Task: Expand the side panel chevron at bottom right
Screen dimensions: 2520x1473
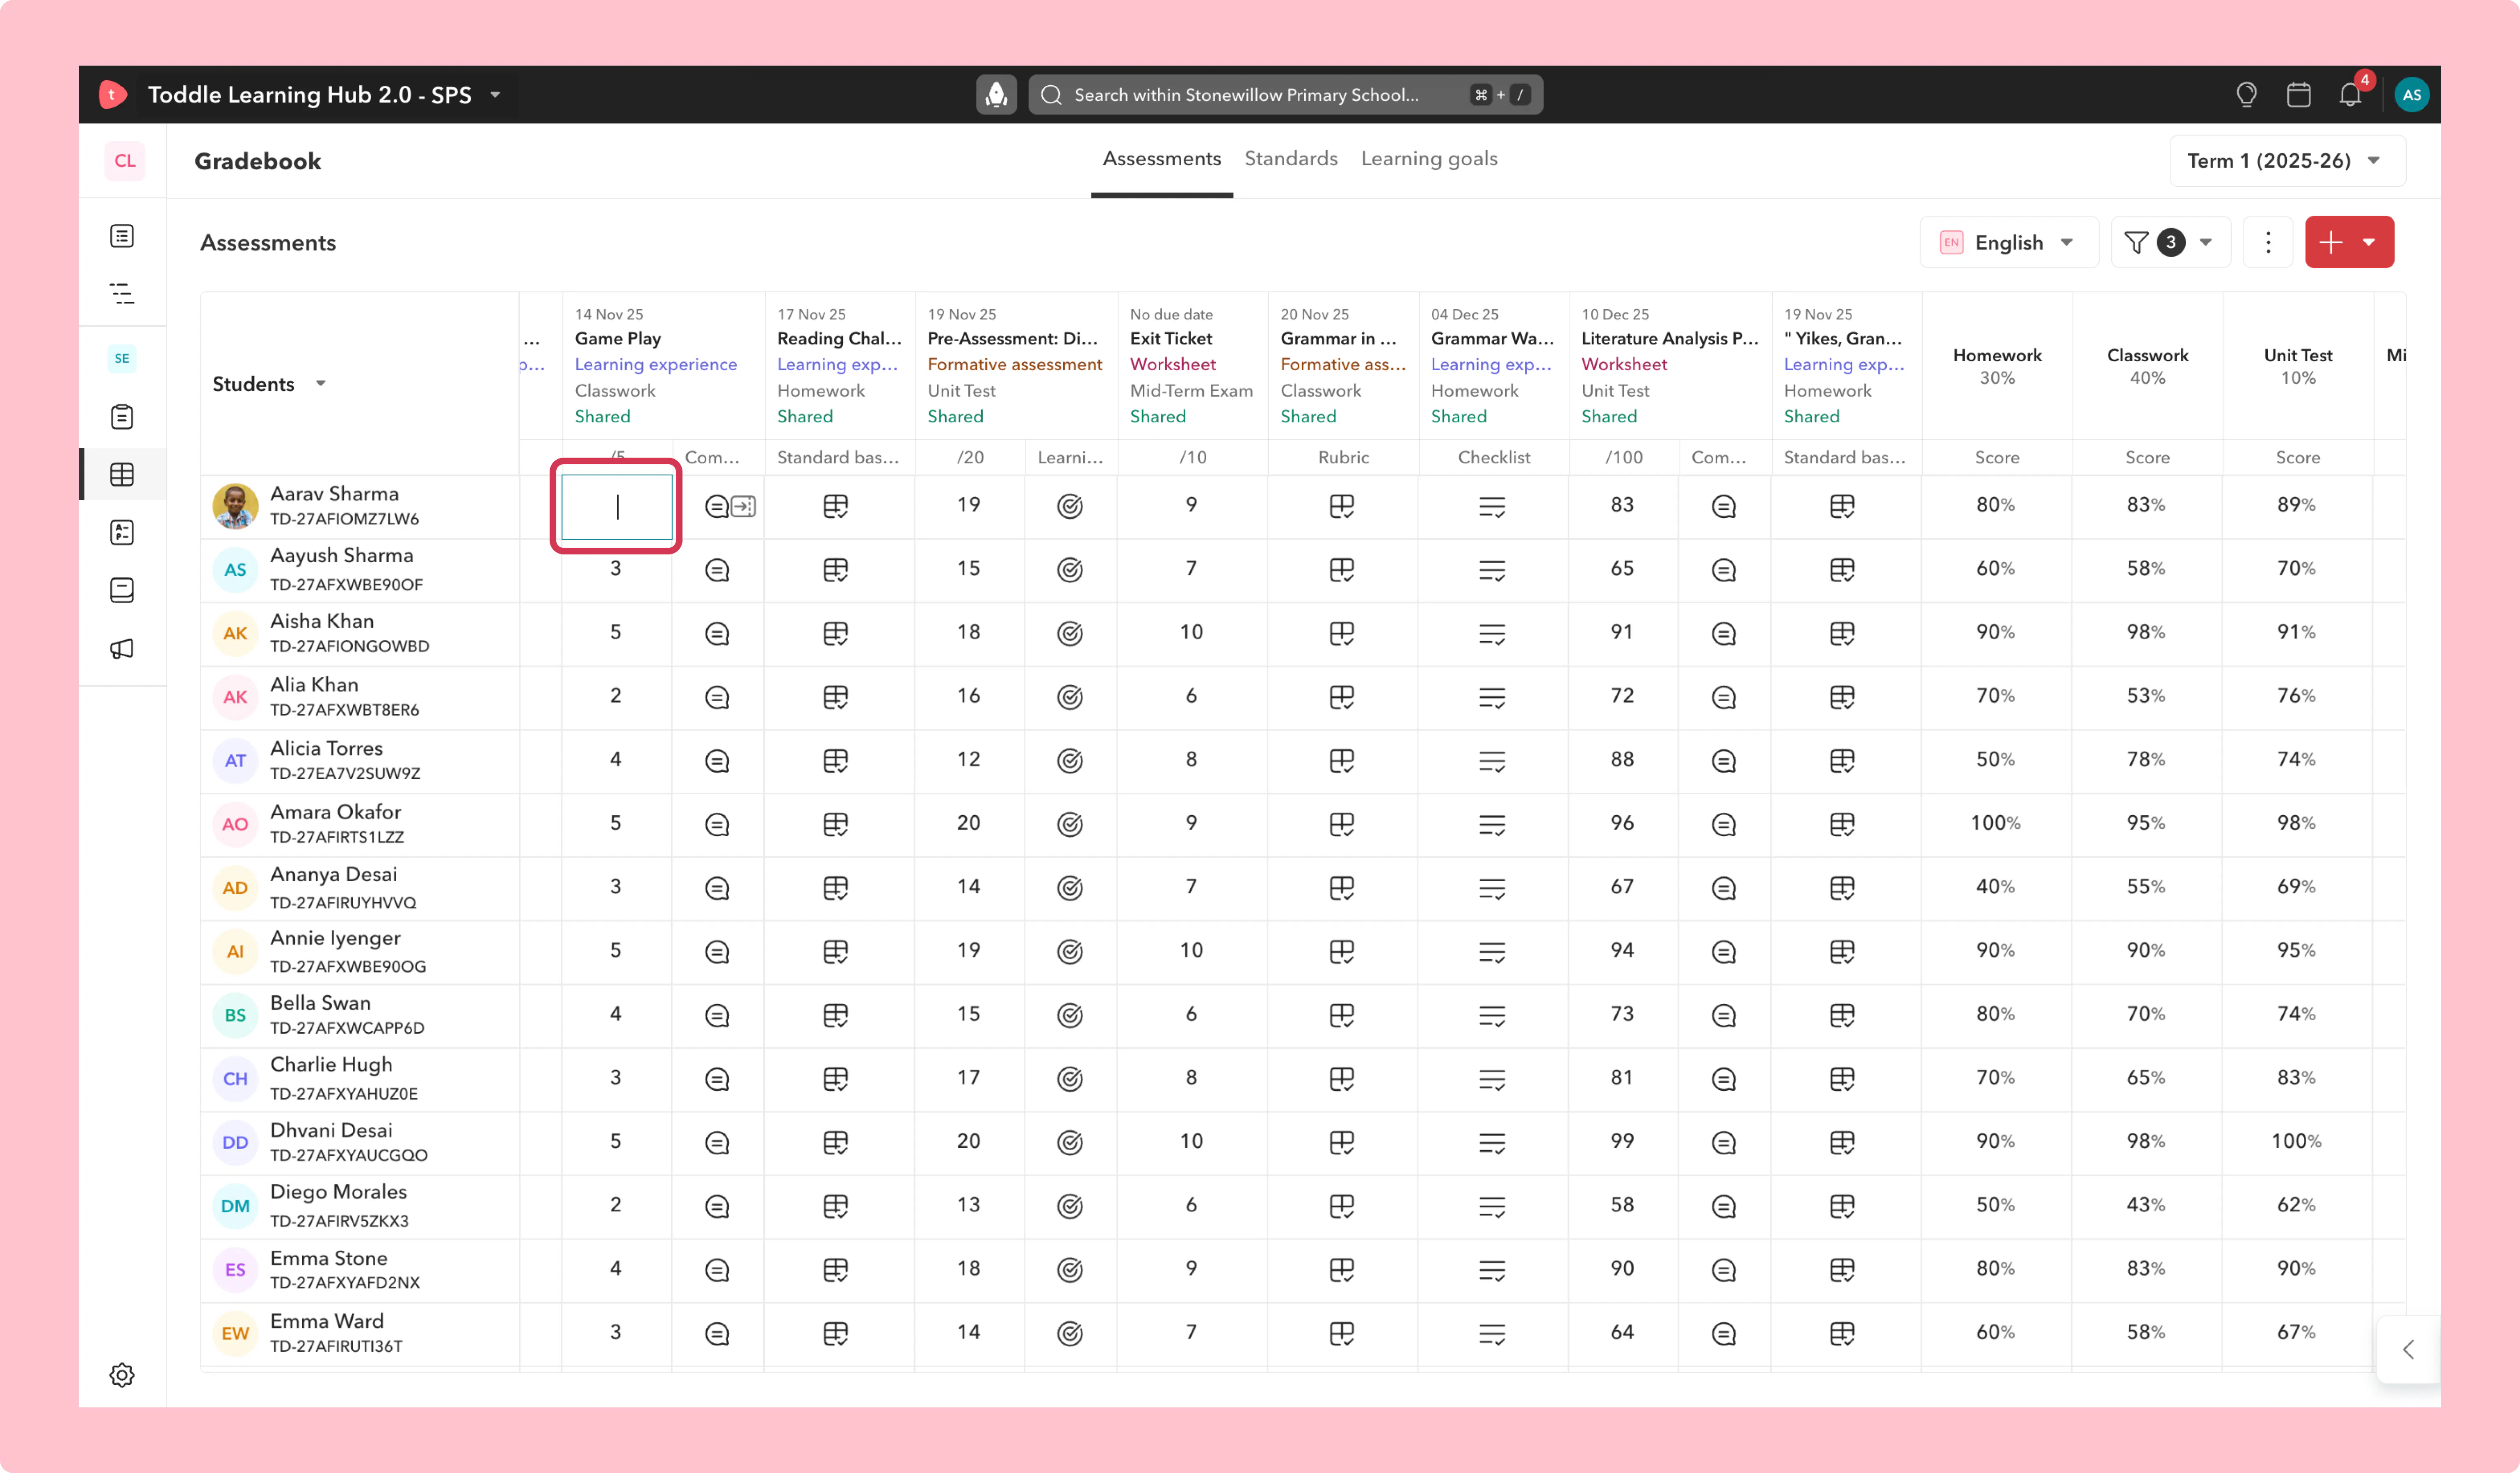Action: click(2408, 1350)
